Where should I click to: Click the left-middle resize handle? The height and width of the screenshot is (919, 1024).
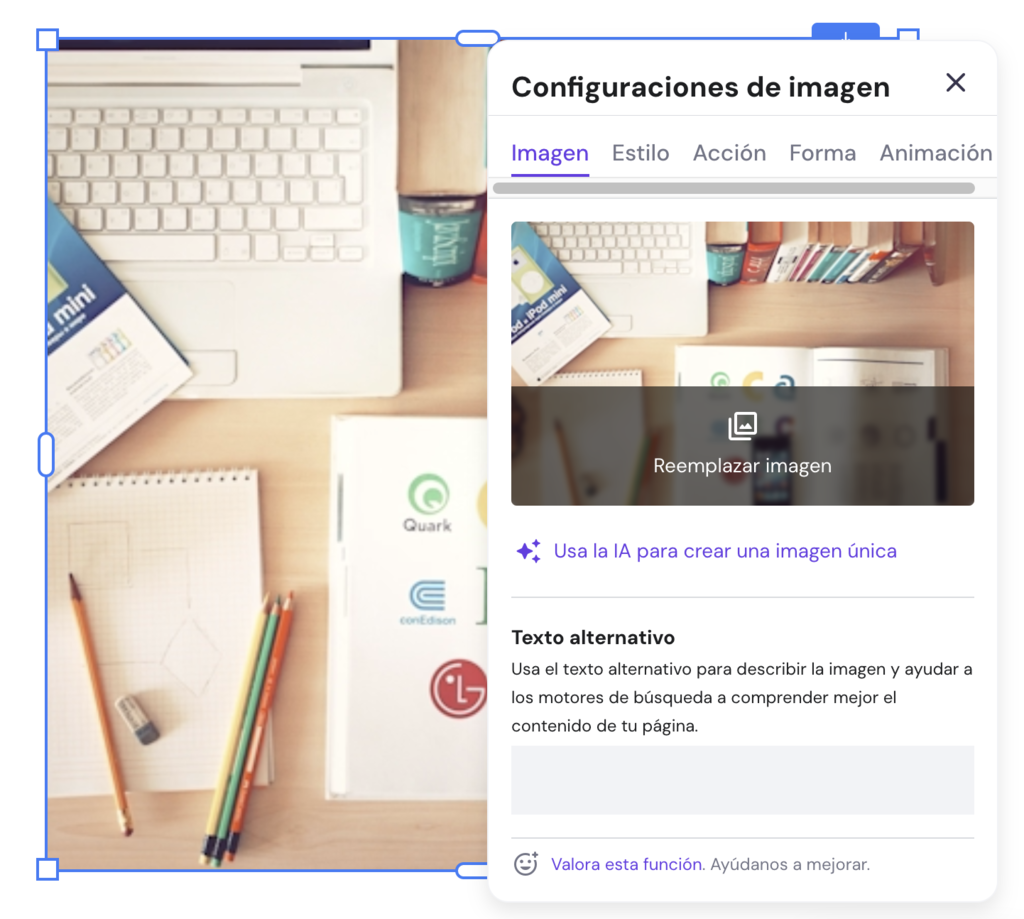tap(45, 453)
